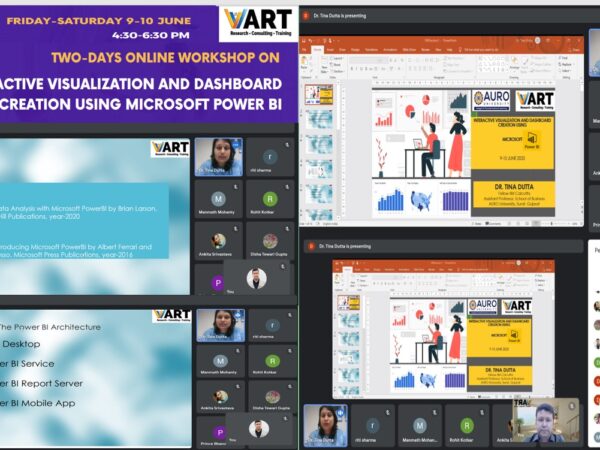This screenshot has width=600, height=450.
Task: Select riti sharma tile beside references slide
Action: pos(270,157)
